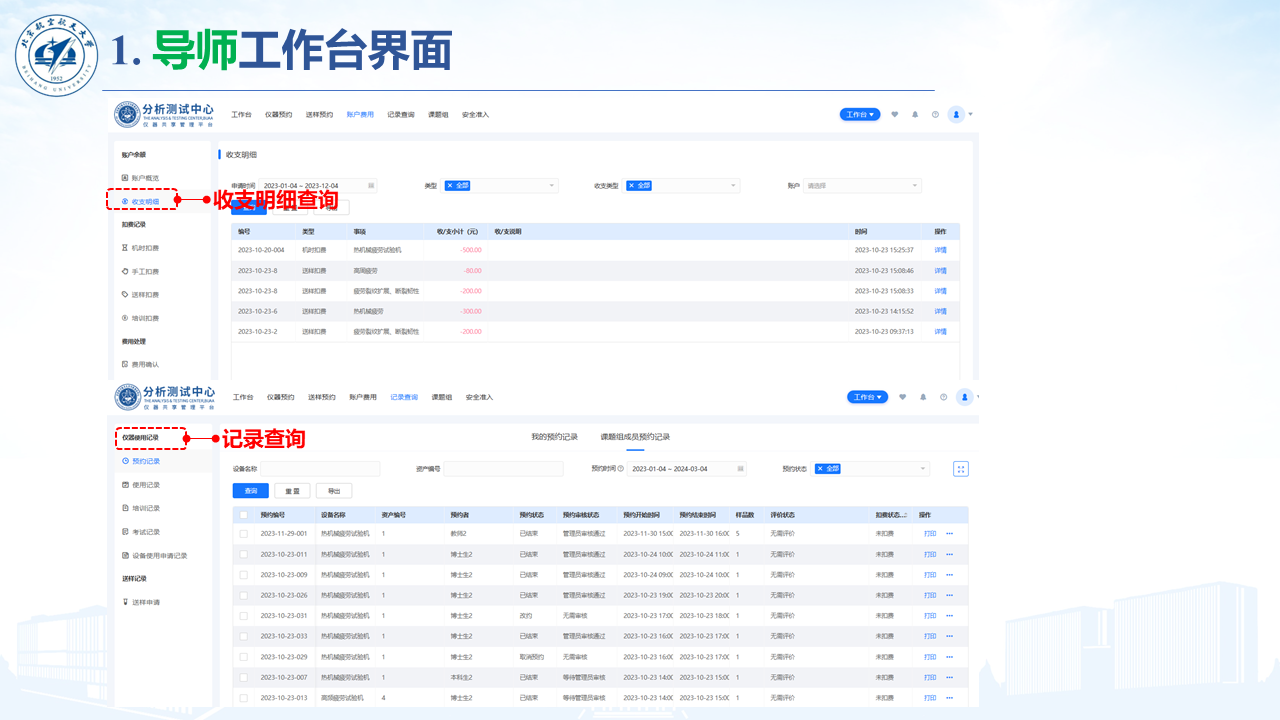Select 送样扣费 tag icon entry
The width and height of the screenshot is (1280, 720).
(145, 295)
